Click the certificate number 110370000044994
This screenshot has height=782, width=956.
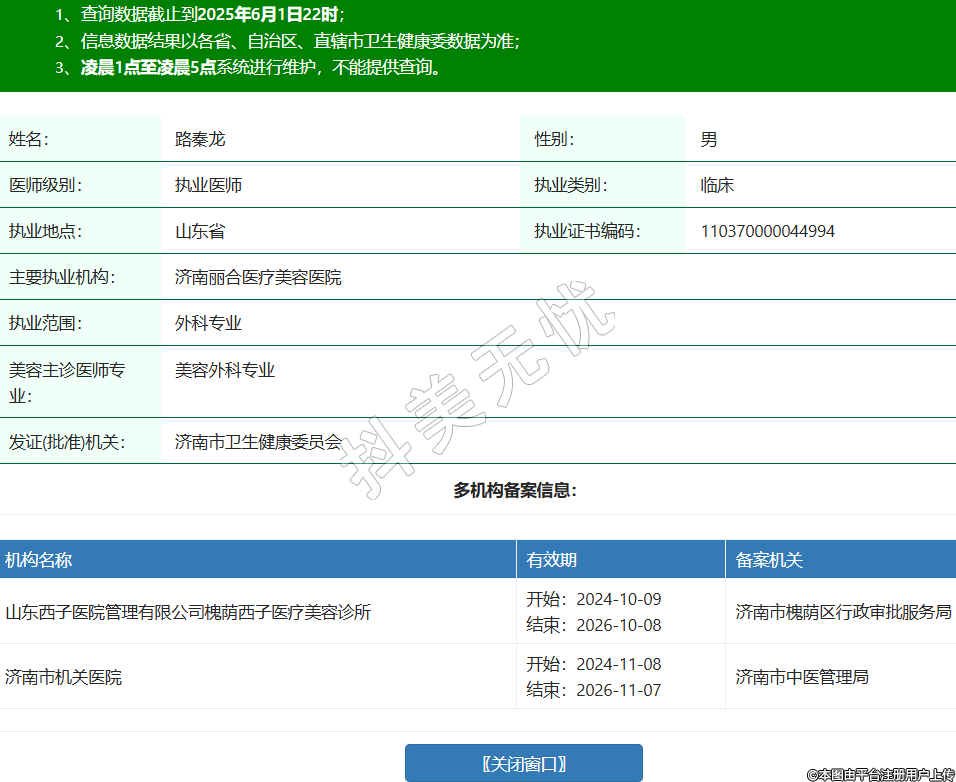(x=767, y=231)
